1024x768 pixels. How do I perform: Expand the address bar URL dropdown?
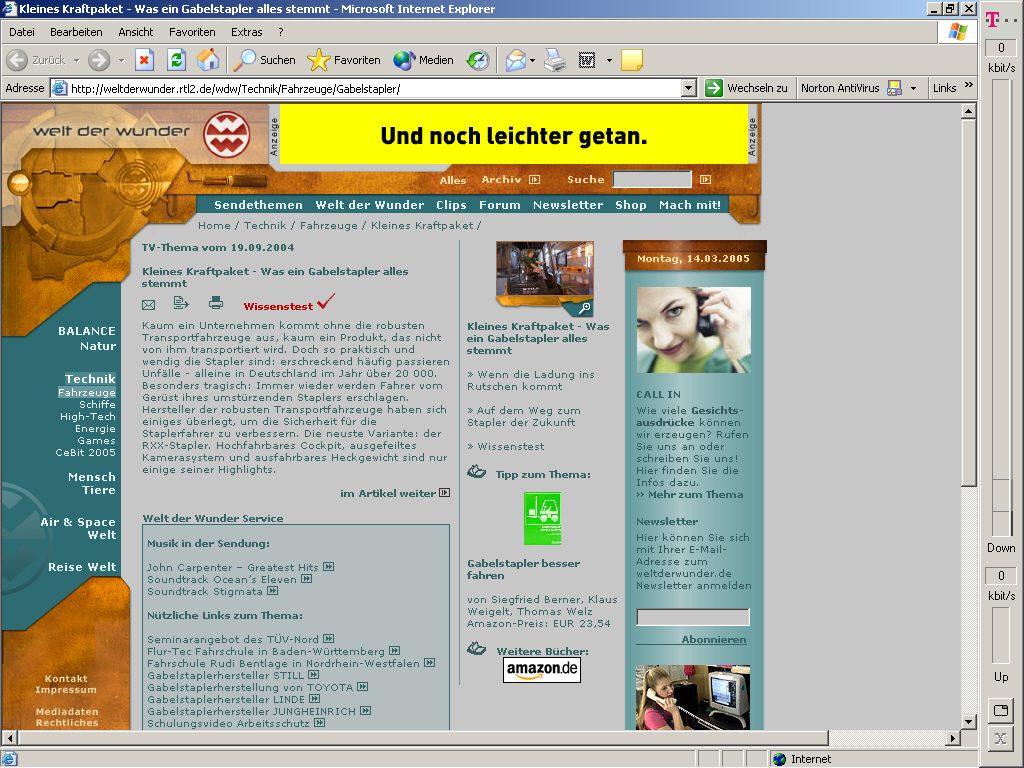(688, 88)
